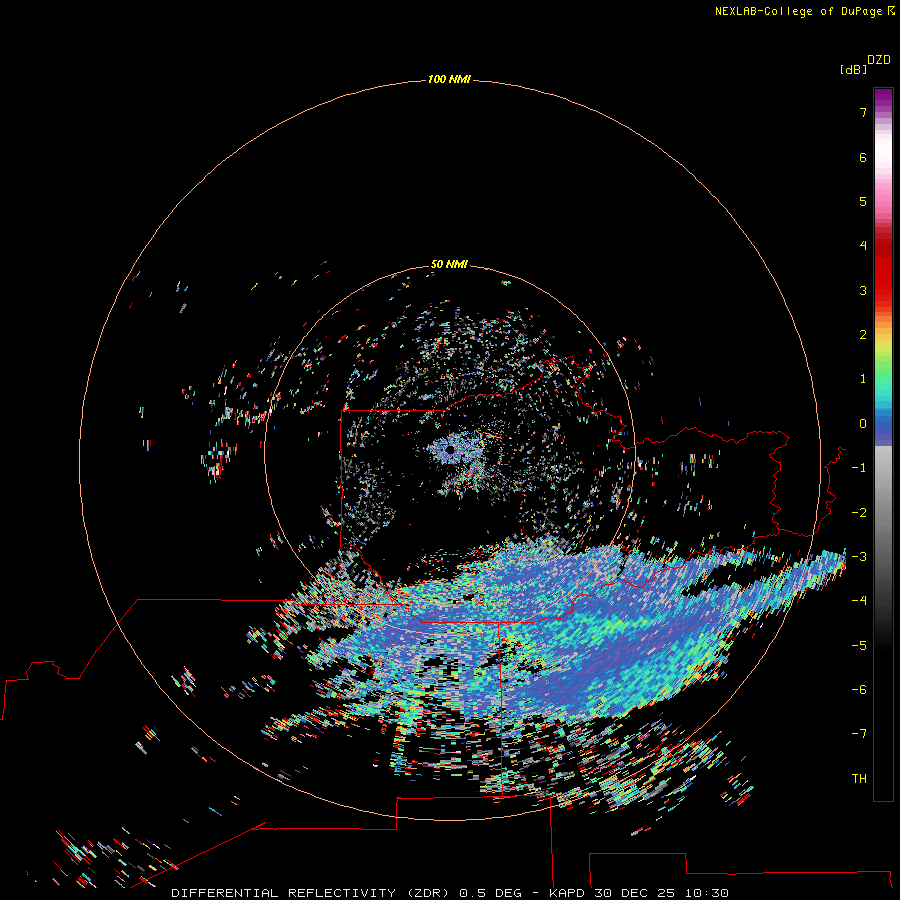
Task: Select the 5 dB tick label
Action: (863, 201)
